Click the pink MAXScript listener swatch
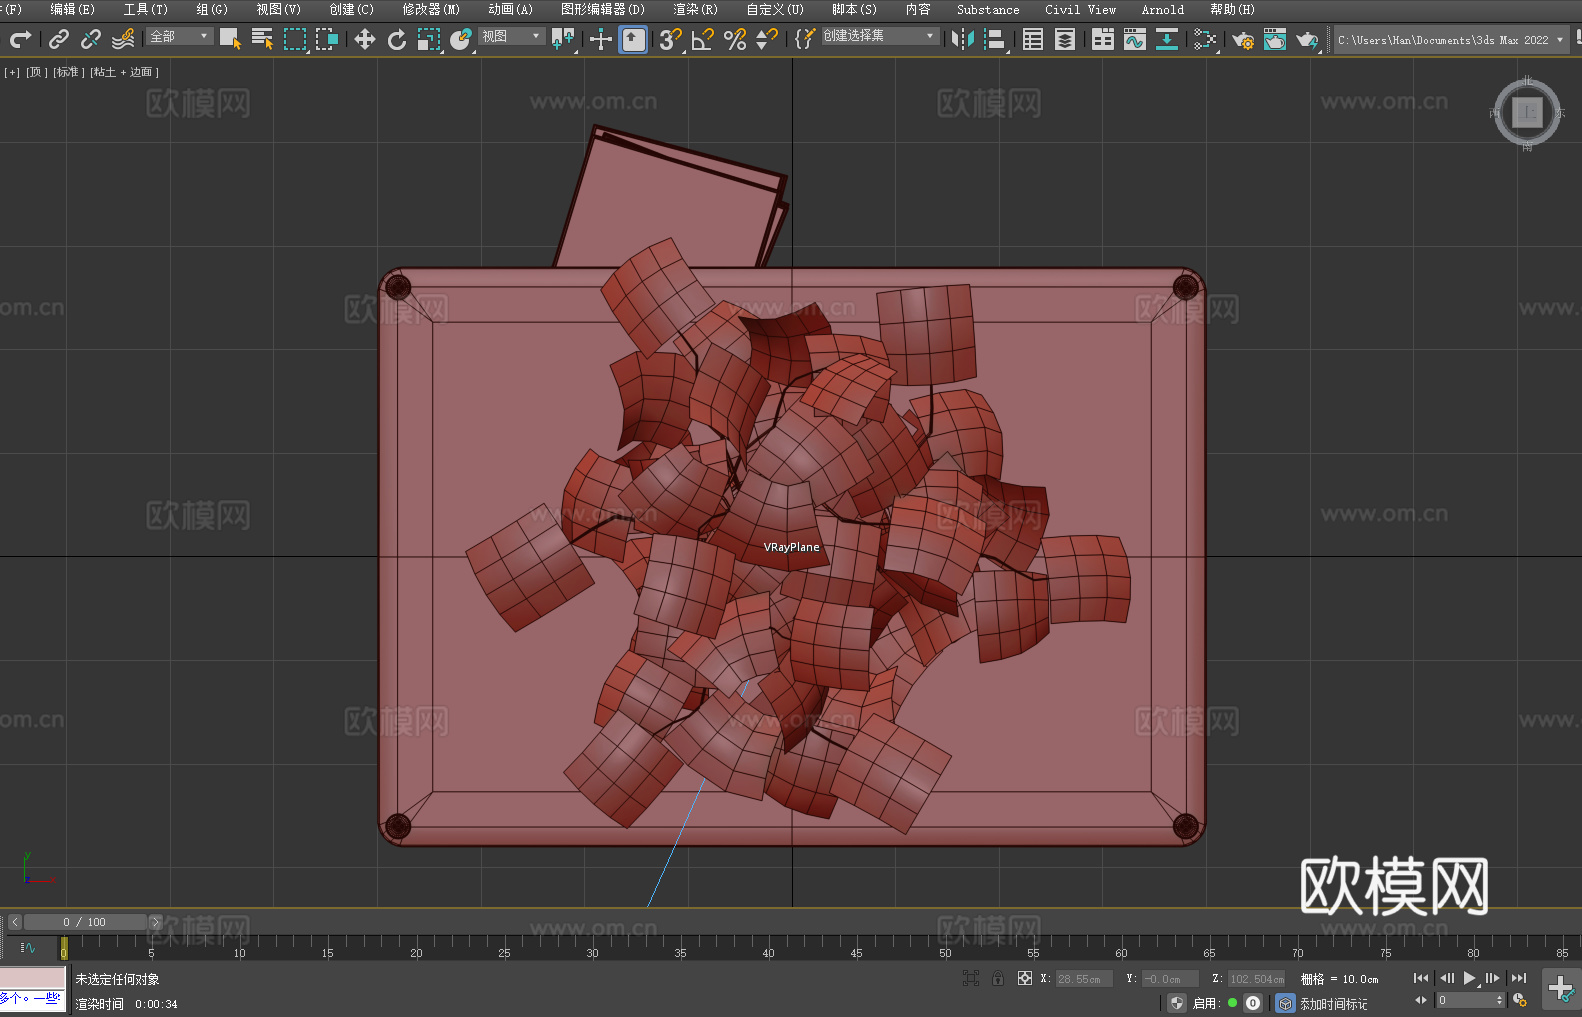This screenshot has height=1017, width=1582. click(33, 978)
